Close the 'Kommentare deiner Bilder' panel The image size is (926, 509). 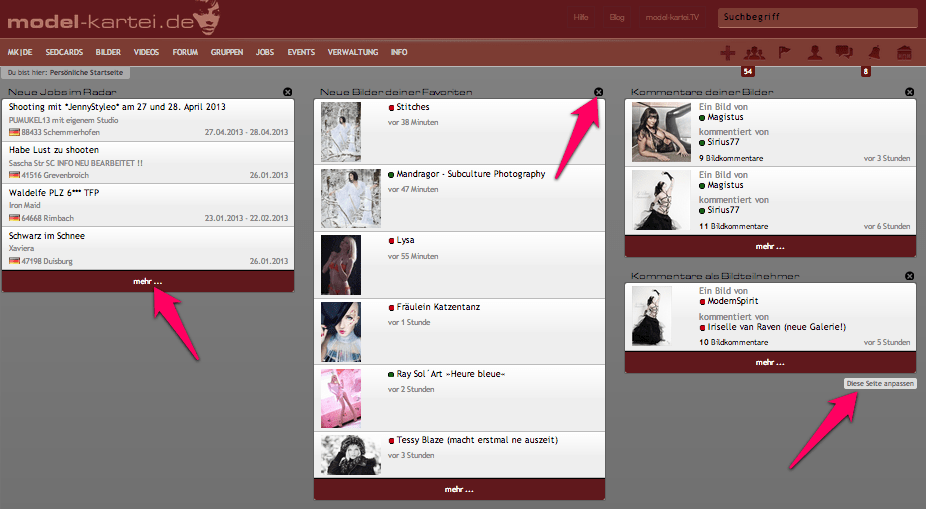(909, 92)
